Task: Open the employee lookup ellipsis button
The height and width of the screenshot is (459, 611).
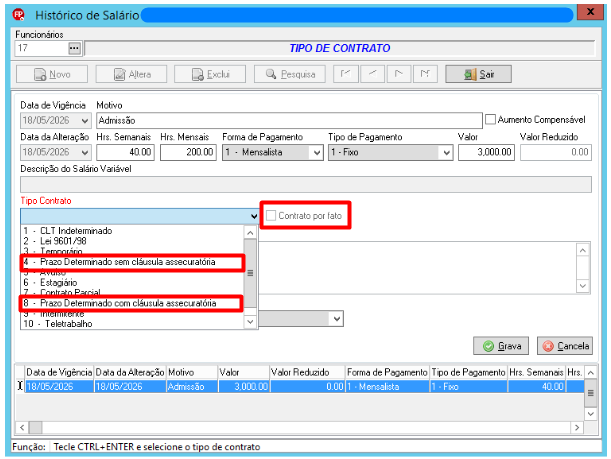Action: tap(74, 48)
